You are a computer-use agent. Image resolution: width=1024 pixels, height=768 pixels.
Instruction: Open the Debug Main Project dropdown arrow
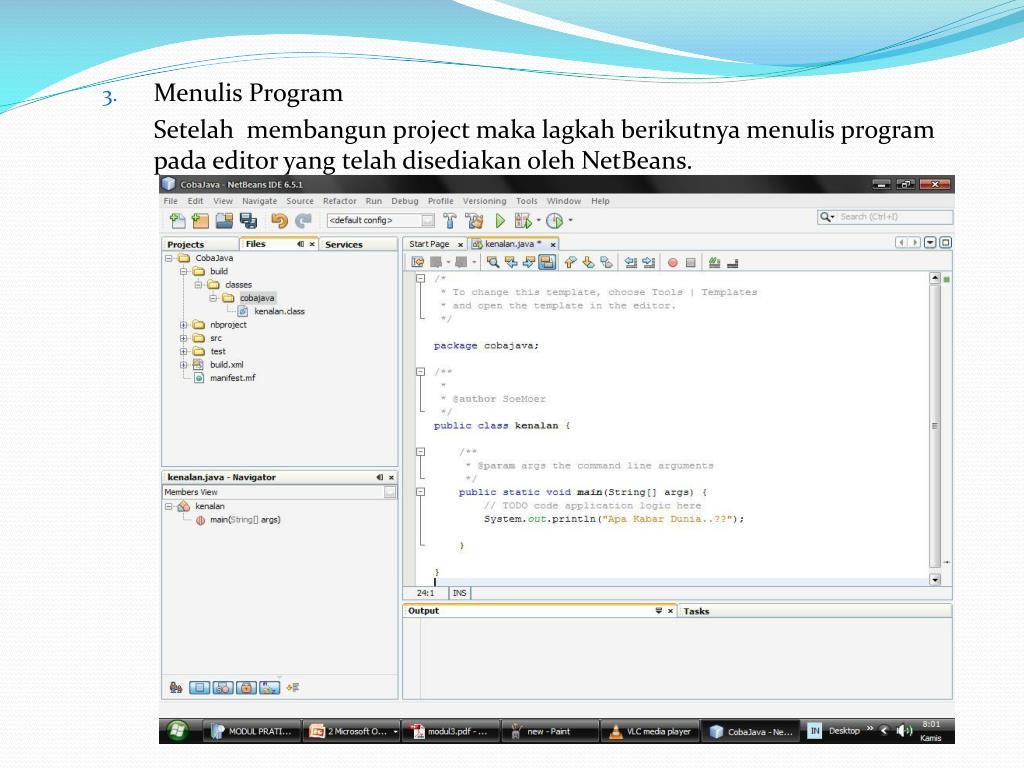tap(539, 220)
